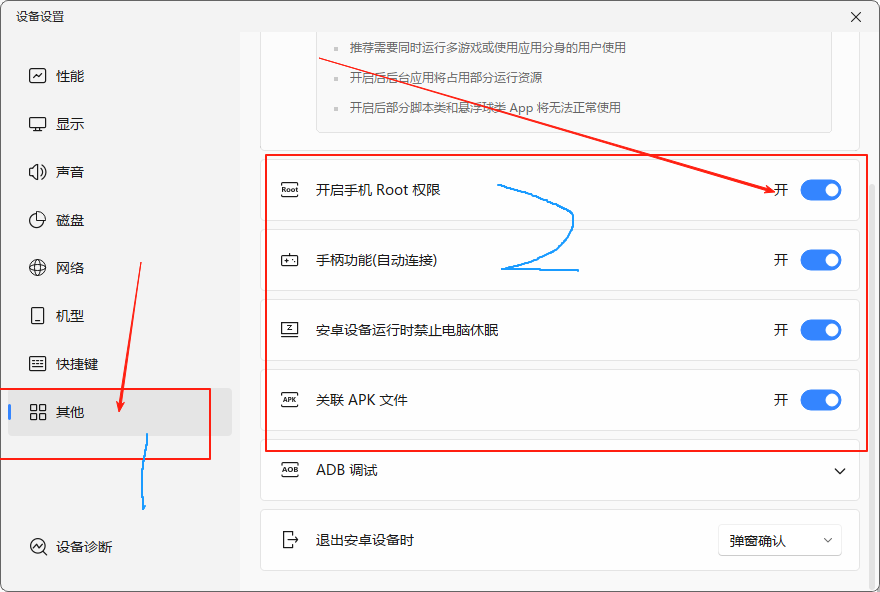The height and width of the screenshot is (592, 880).
Task: Choose the 磁盘 disk pie icon
Action: coord(38,220)
